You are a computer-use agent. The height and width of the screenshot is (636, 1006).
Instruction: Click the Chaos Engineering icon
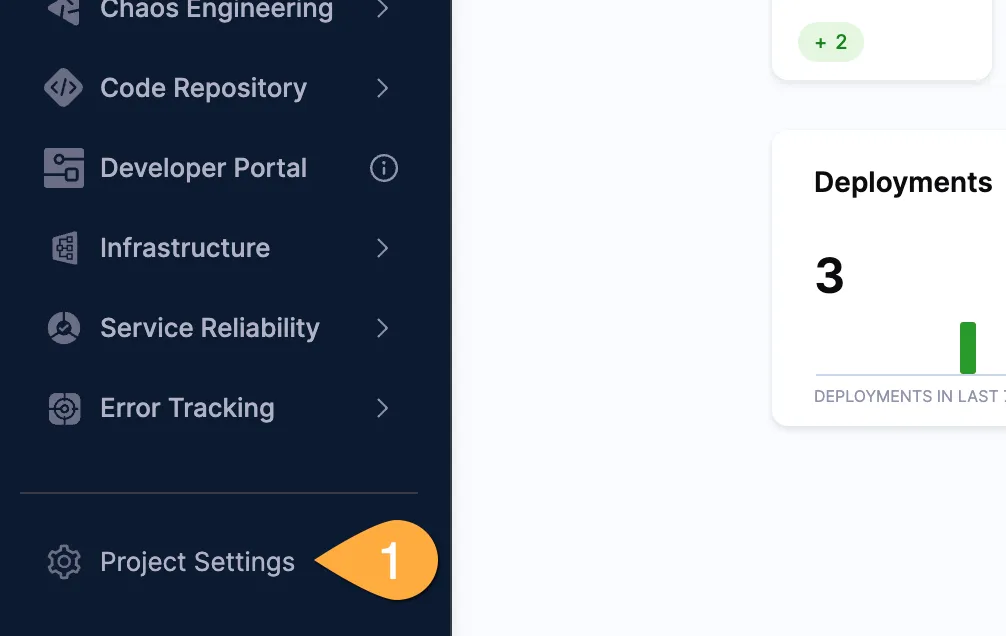pyautogui.click(x=64, y=10)
